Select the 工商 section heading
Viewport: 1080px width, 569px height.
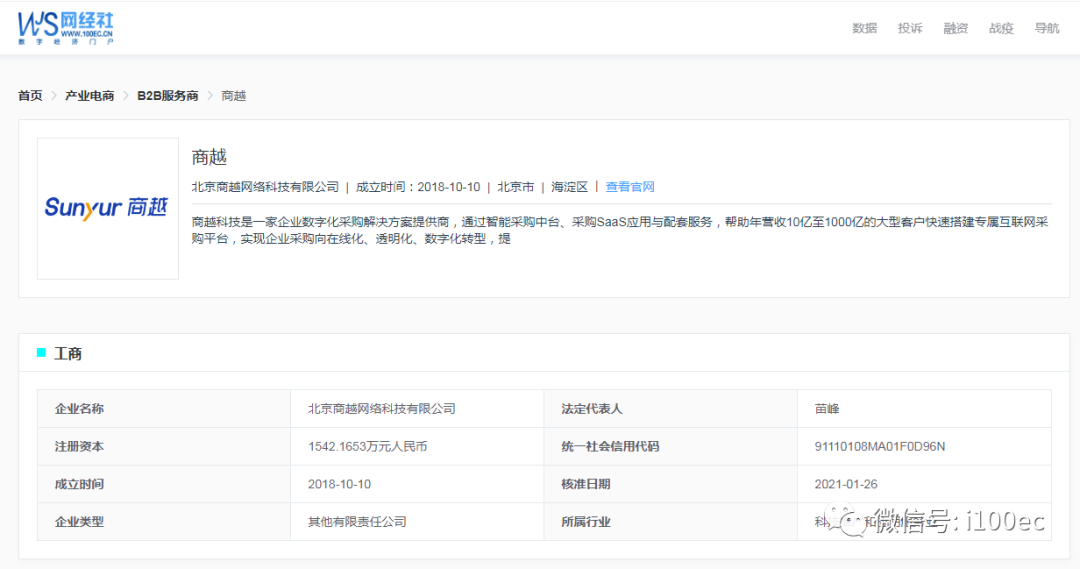pyautogui.click(x=68, y=353)
